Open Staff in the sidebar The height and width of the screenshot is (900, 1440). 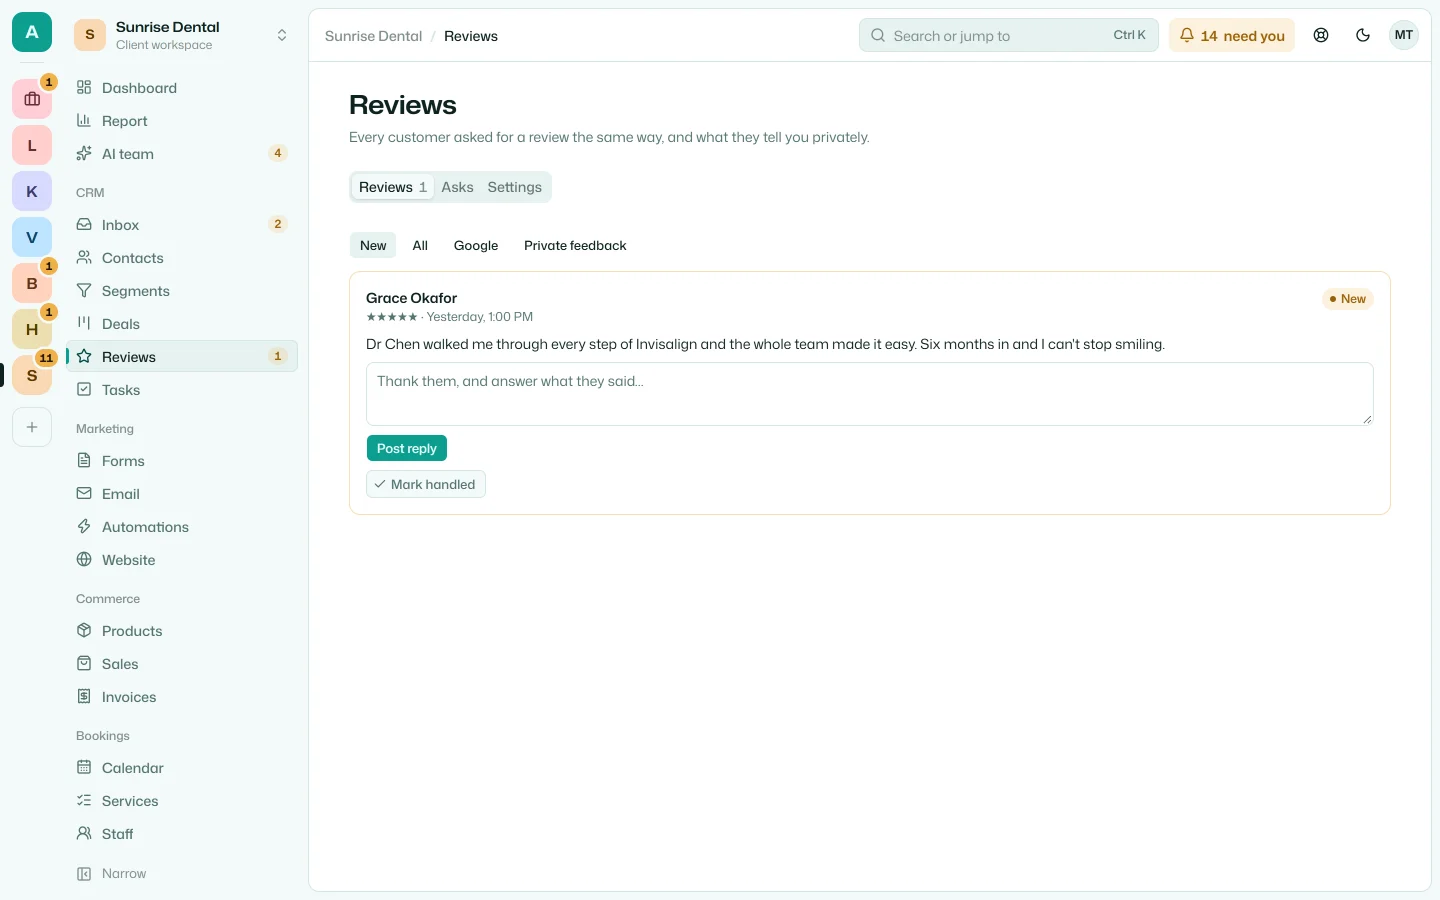click(x=182, y=834)
